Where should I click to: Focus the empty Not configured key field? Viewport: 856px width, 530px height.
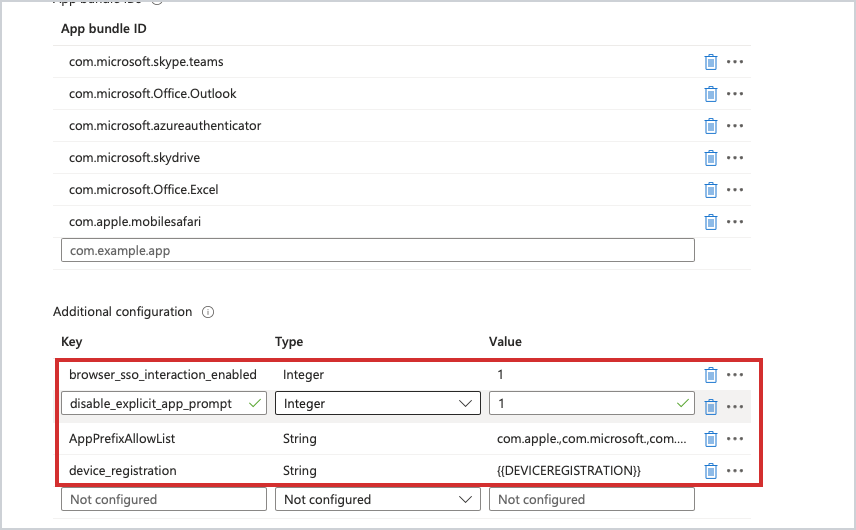point(164,499)
